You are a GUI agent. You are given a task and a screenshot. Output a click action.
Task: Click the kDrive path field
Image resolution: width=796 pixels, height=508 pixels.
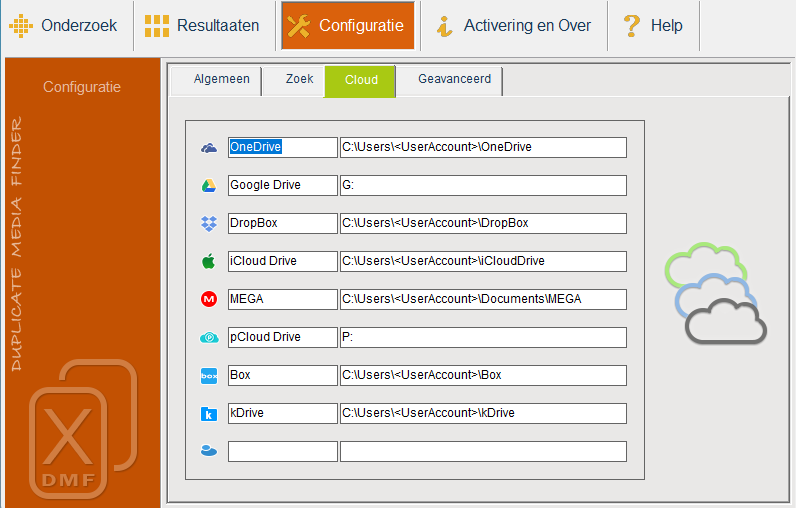(483, 414)
